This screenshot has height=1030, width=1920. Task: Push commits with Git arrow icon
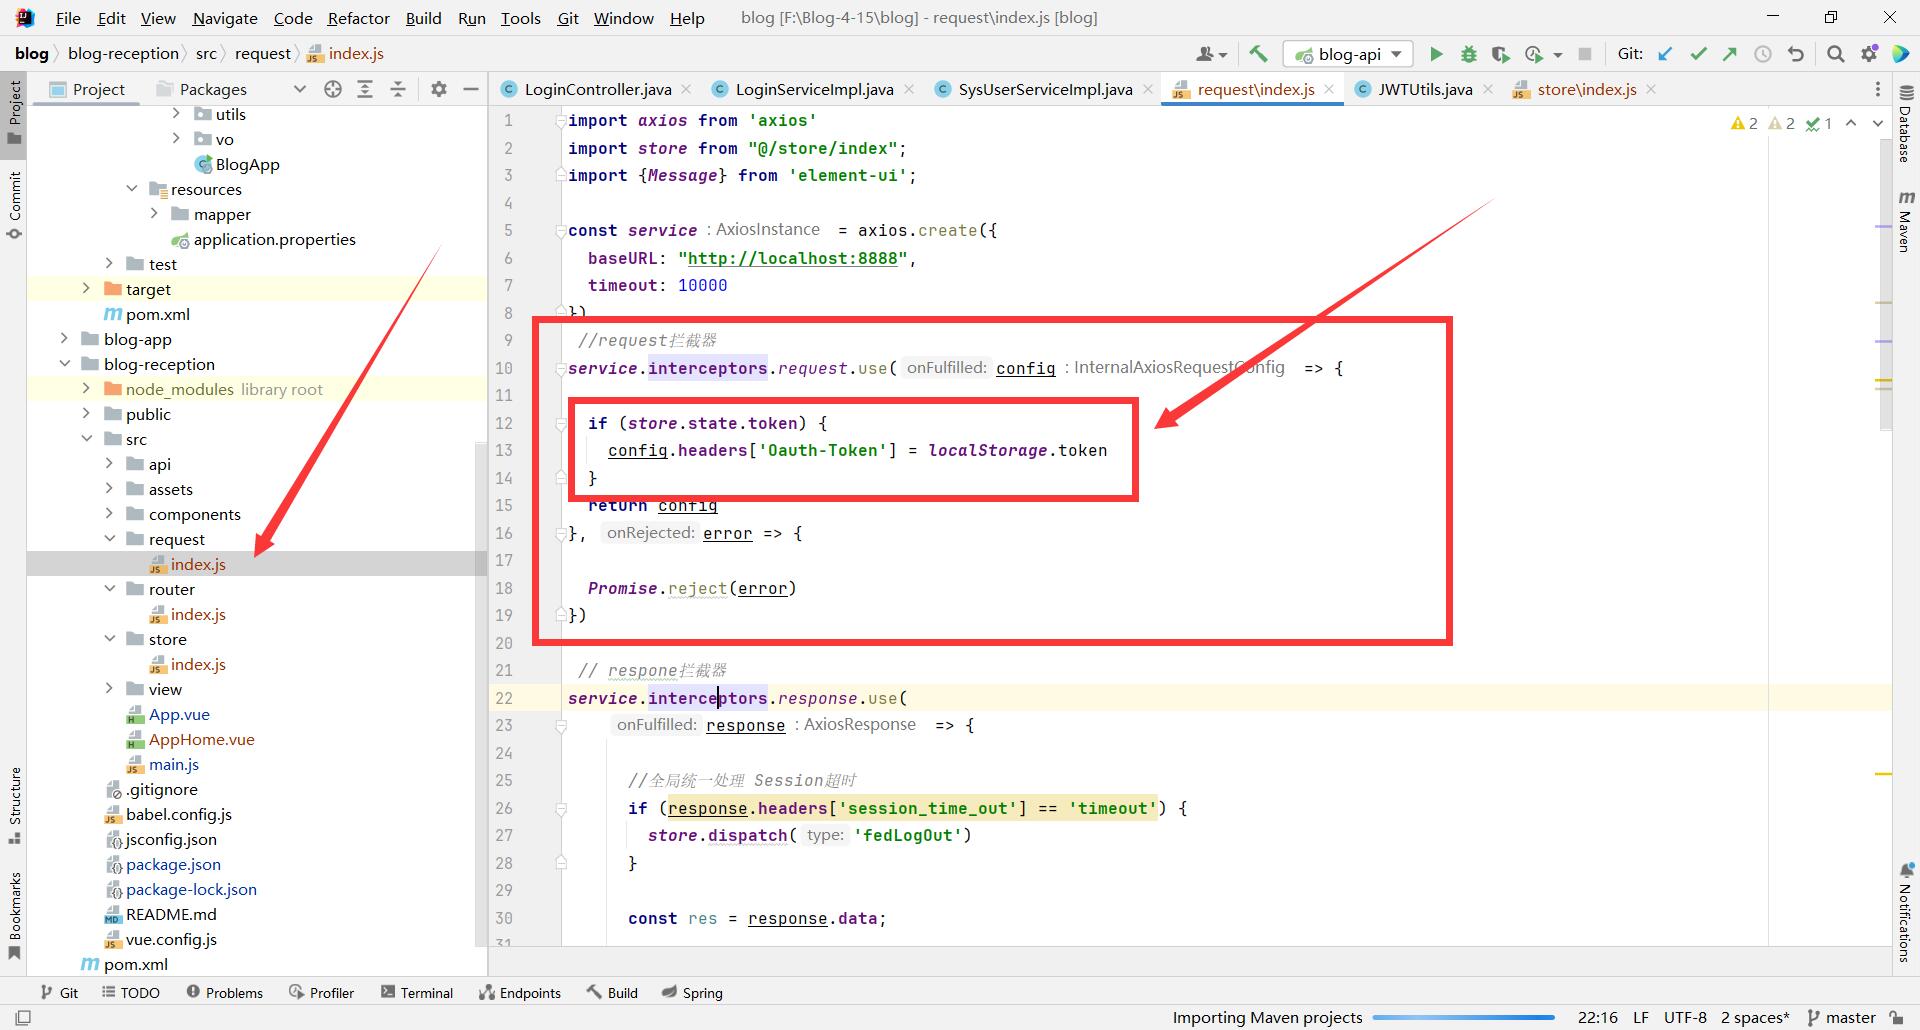tap(1730, 54)
